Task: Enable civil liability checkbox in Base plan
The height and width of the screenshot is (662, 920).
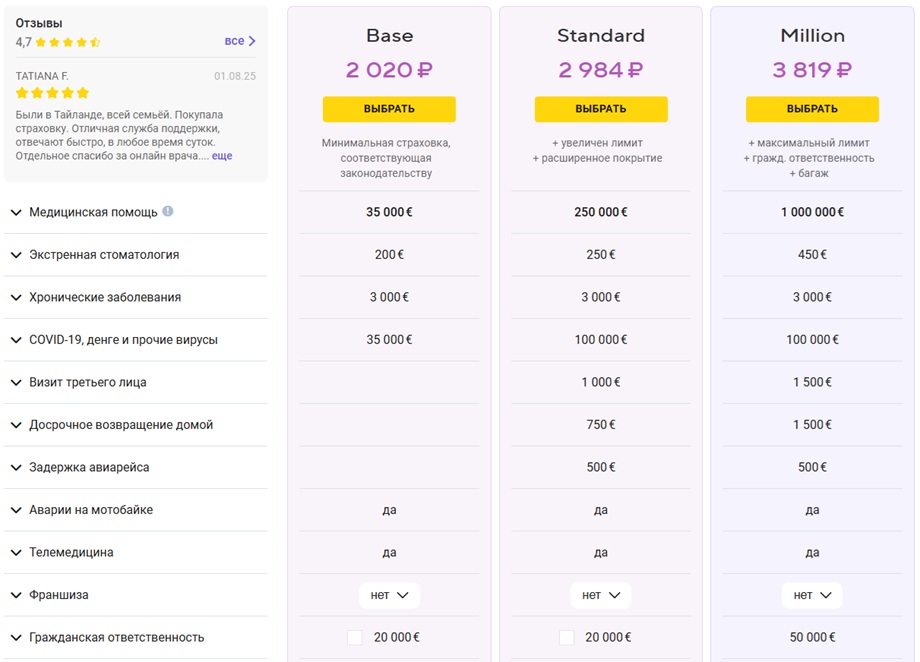Action: (355, 637)
